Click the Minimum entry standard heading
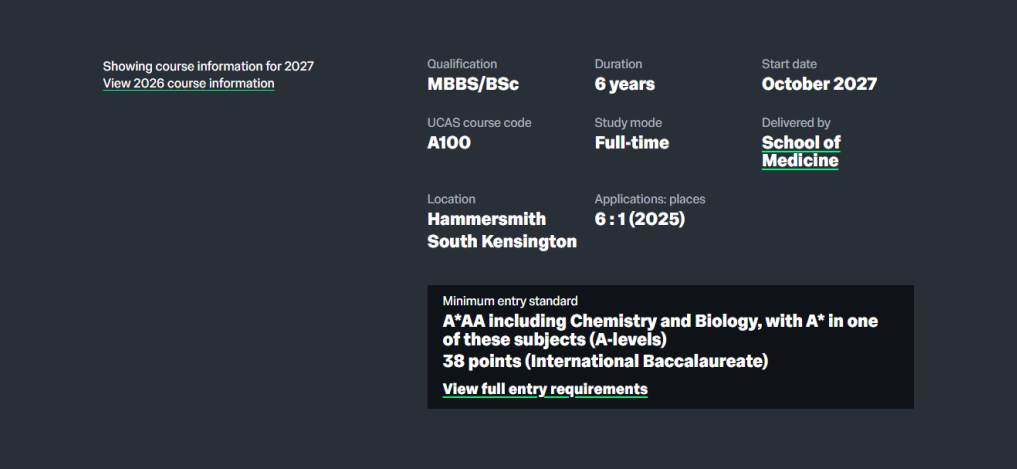Image resolution: width=1017 pixels, height=469 pixels. click(510, 300)
